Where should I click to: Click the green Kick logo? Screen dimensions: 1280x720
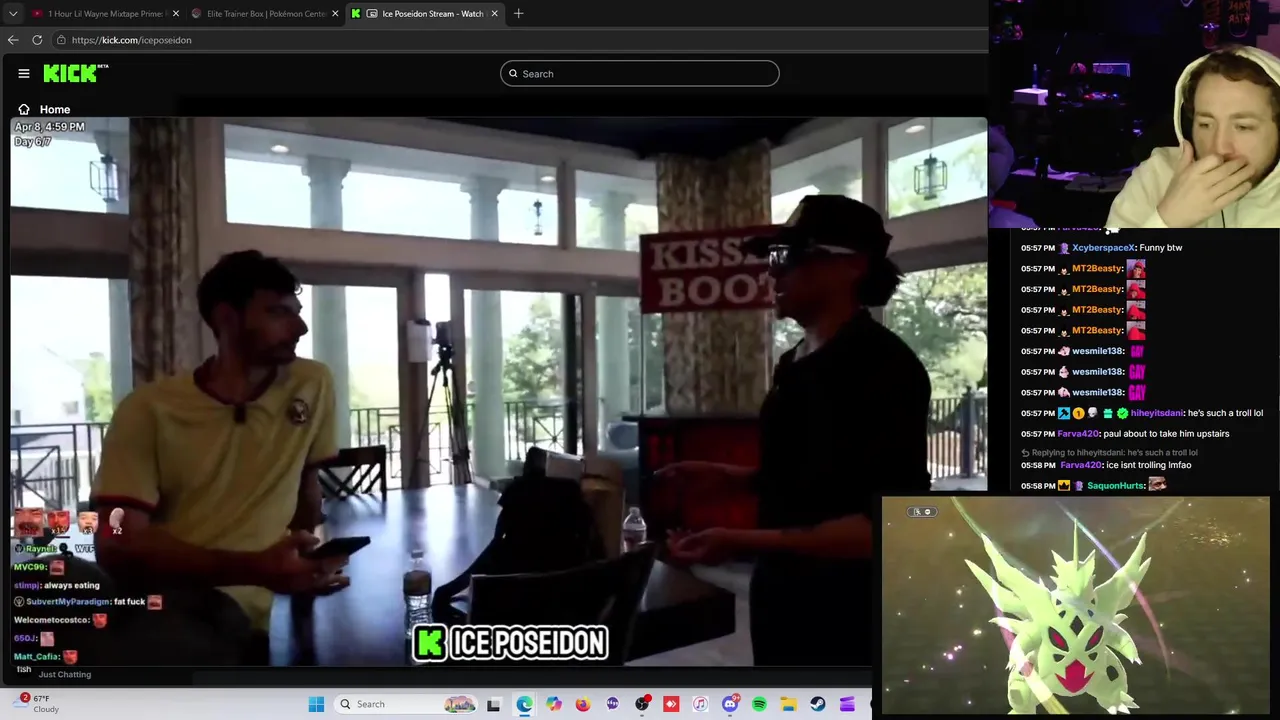tap(75, 73)
